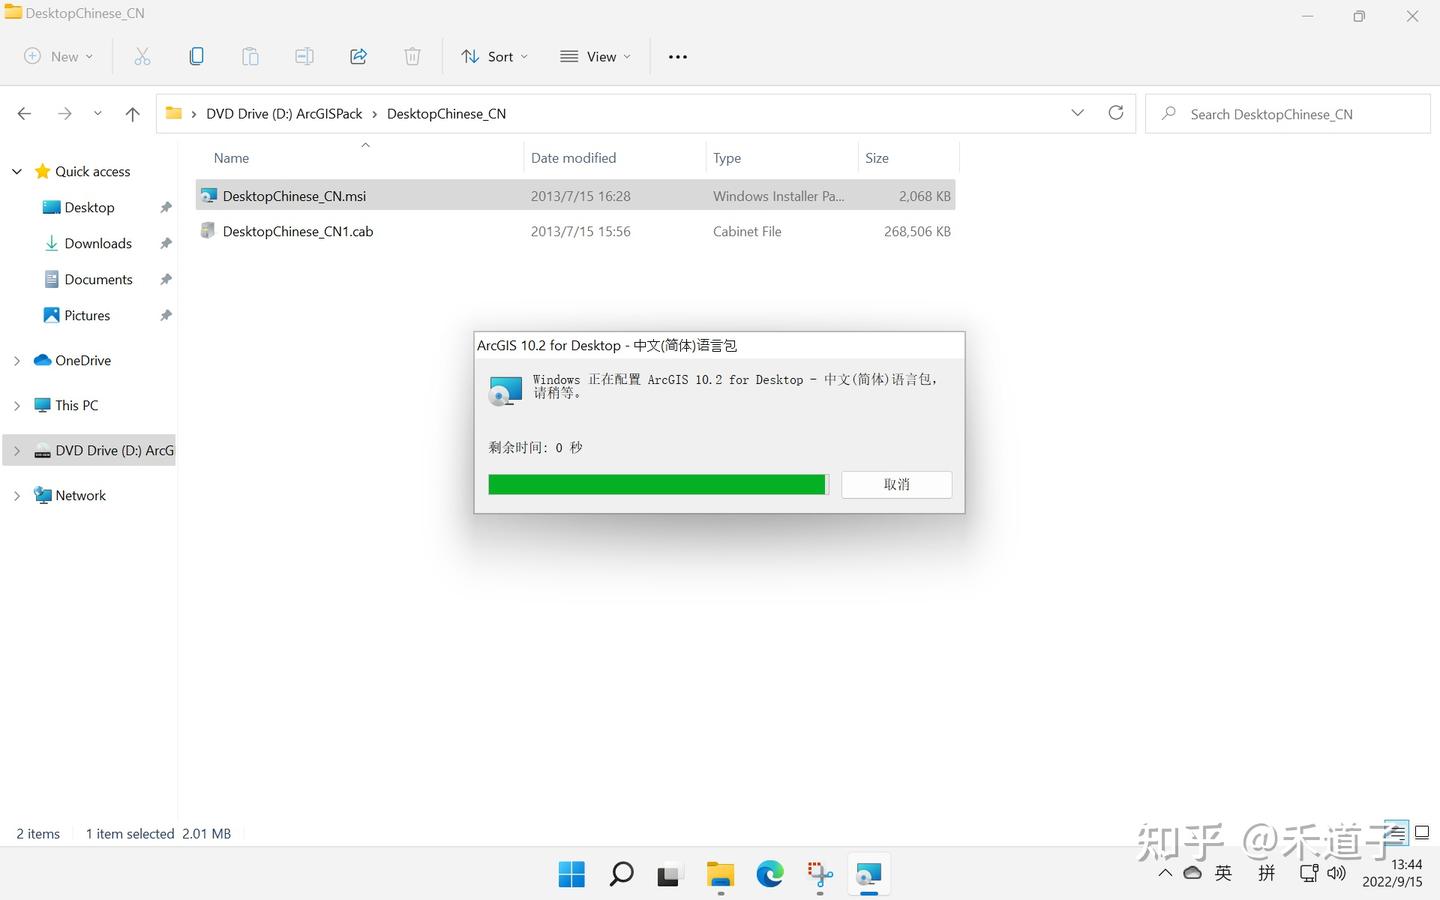The height and width of the screenshot is (900, 1440).
Task: Click the ArcGIS language pack dialog title
Action: 607,346
